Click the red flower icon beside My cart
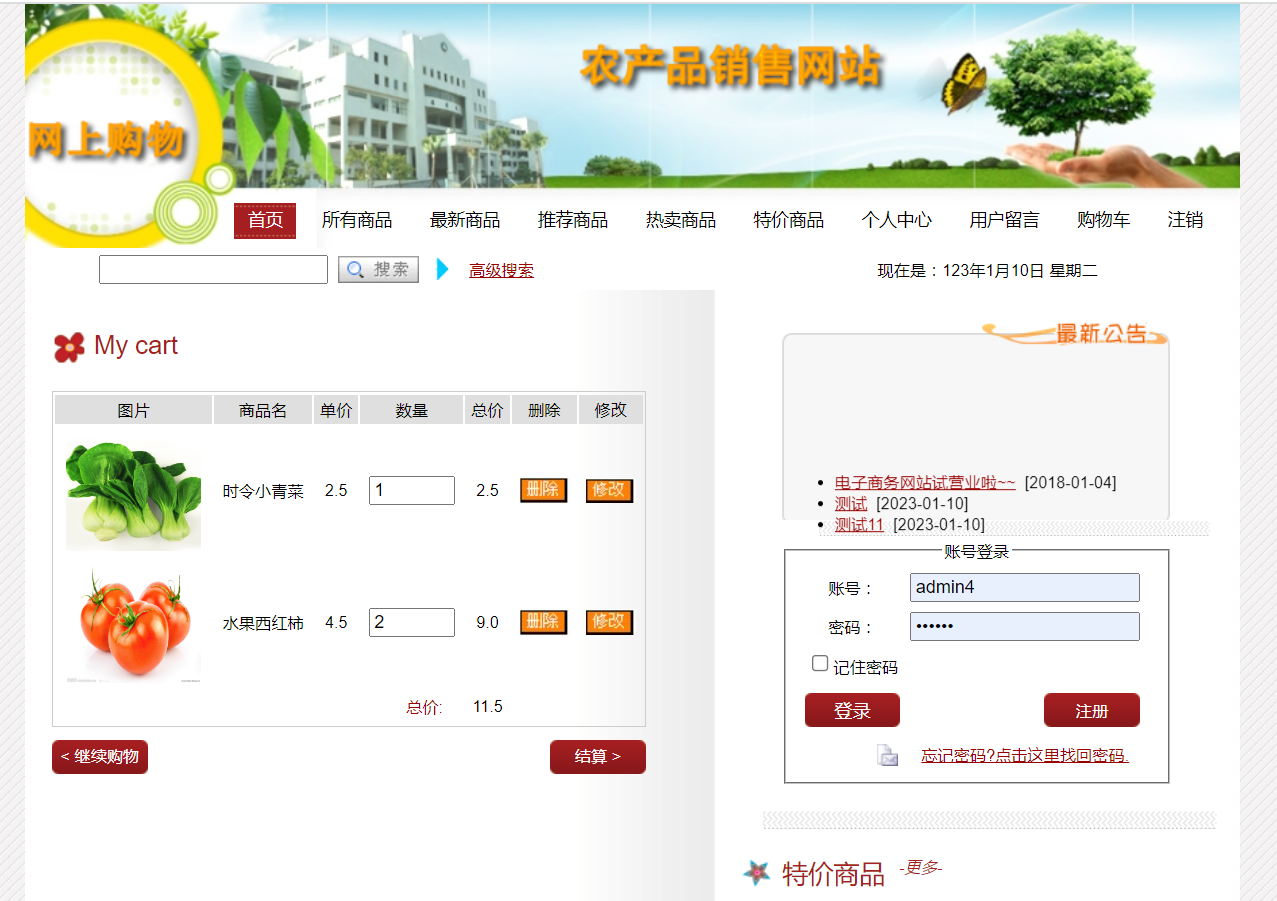 [69, 347]
